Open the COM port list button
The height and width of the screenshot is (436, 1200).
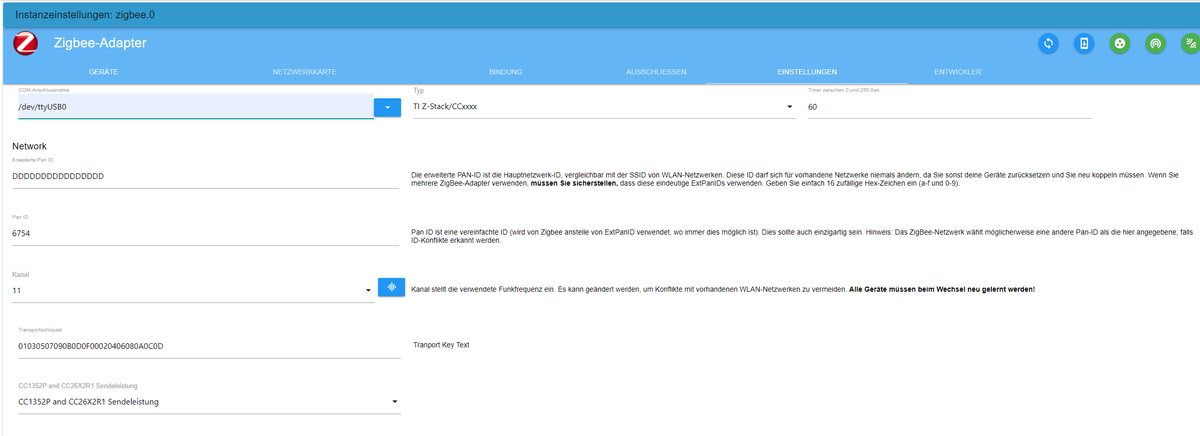pos(387,106)
